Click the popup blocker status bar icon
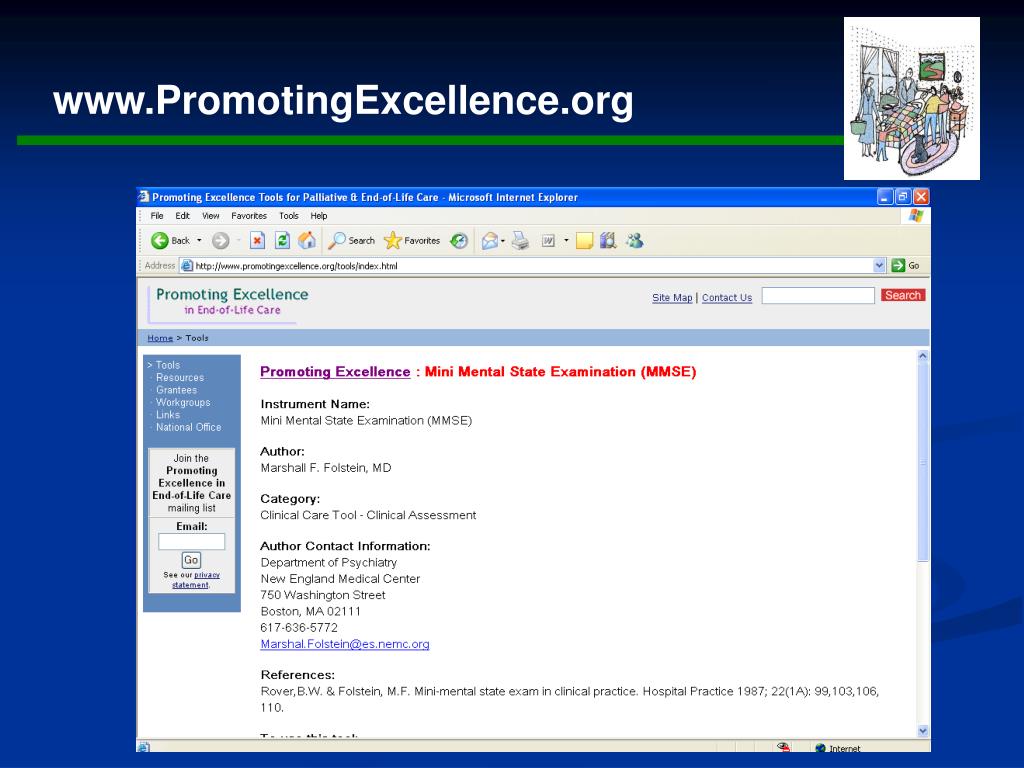 (784, 747)
